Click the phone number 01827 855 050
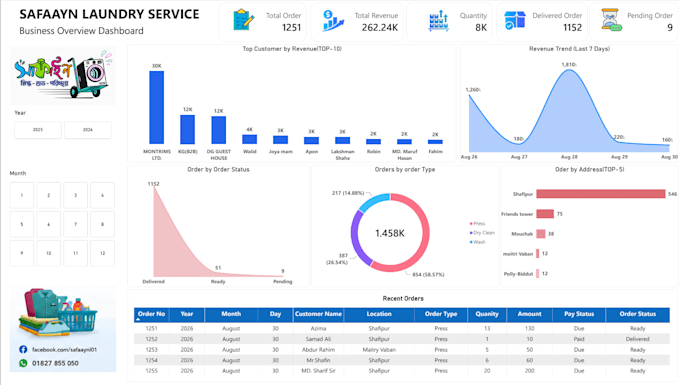Image resolution: width=680 pixels, height=385 pixels. pyautogui.click(x=55, y=363)
